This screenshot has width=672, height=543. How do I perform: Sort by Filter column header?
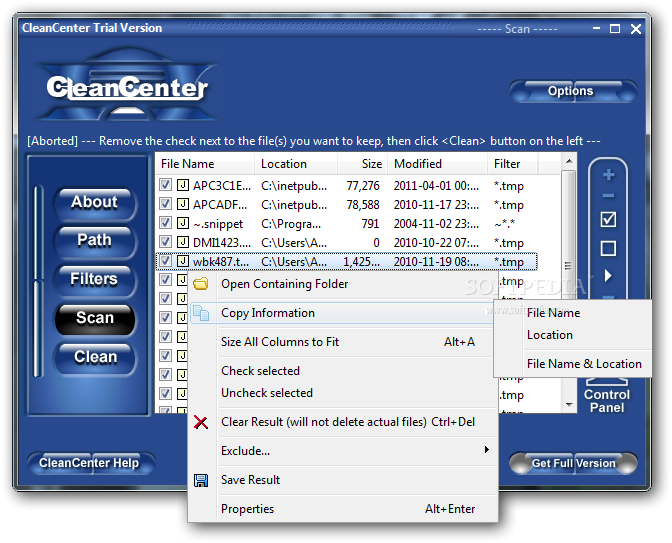click(513, 164)
